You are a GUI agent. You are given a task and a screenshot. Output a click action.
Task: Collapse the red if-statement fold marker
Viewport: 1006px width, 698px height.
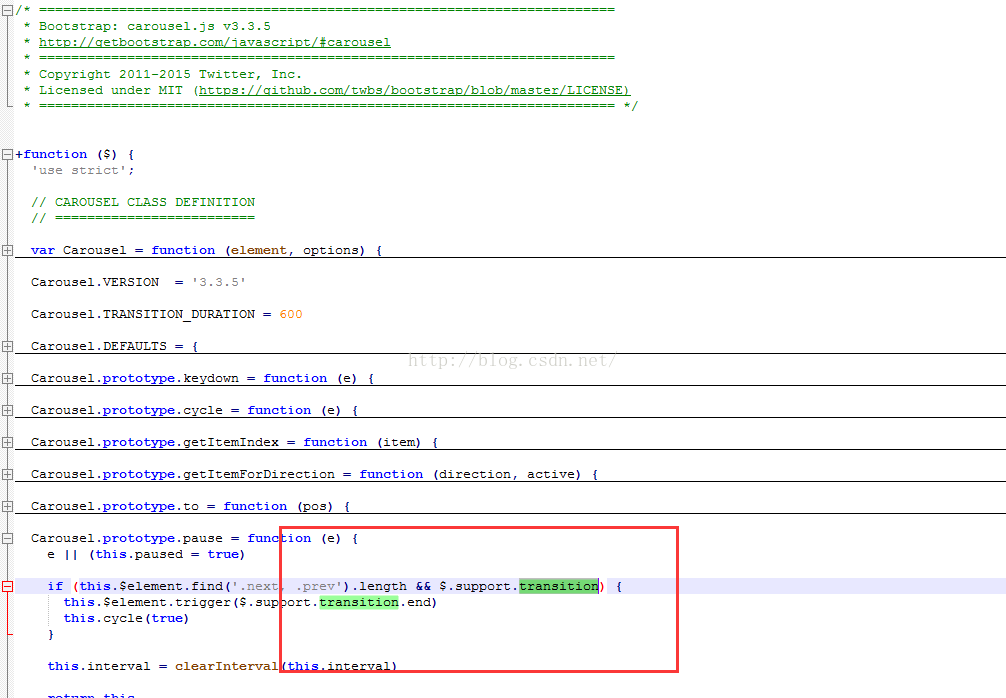[x=7, y=586]
